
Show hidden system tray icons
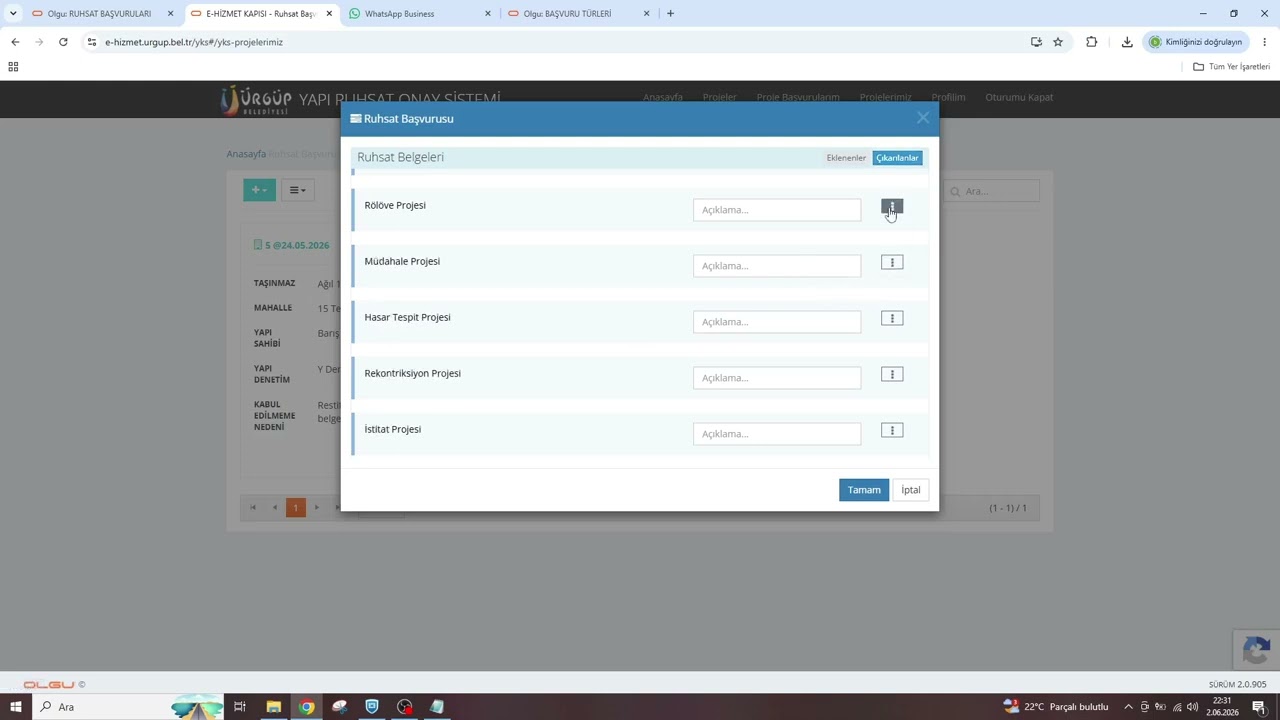pyautogui.click(x=1128, y=707)
